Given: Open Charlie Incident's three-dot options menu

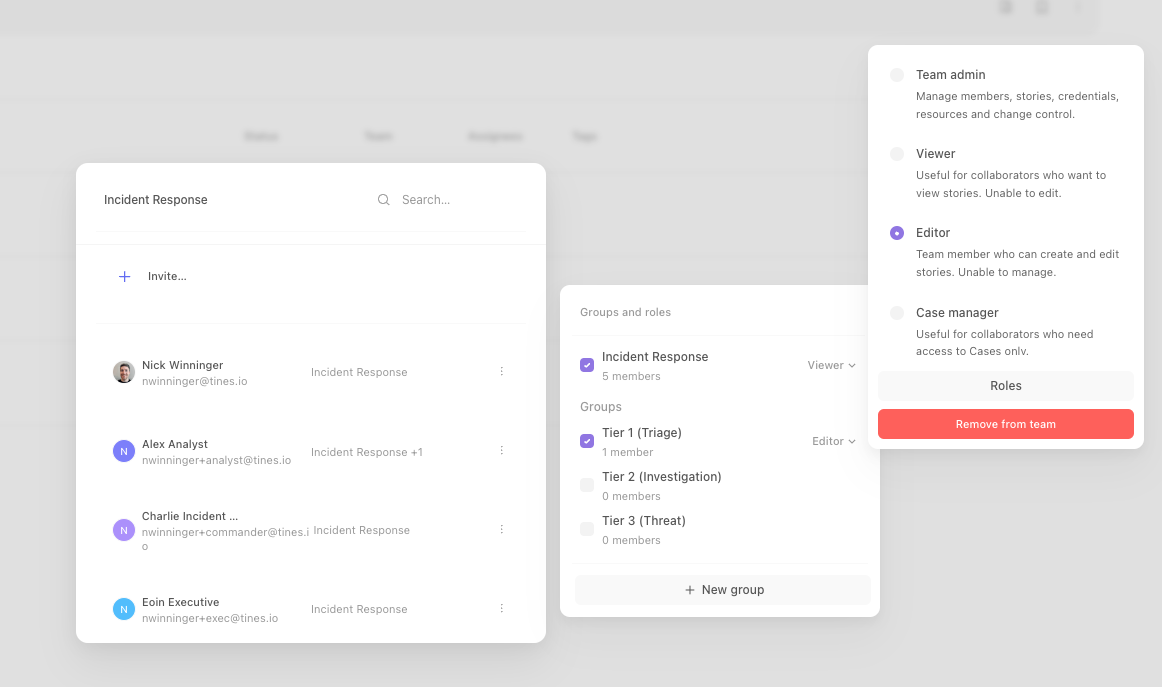Looking at the screenshot, I should pos(502,529).
